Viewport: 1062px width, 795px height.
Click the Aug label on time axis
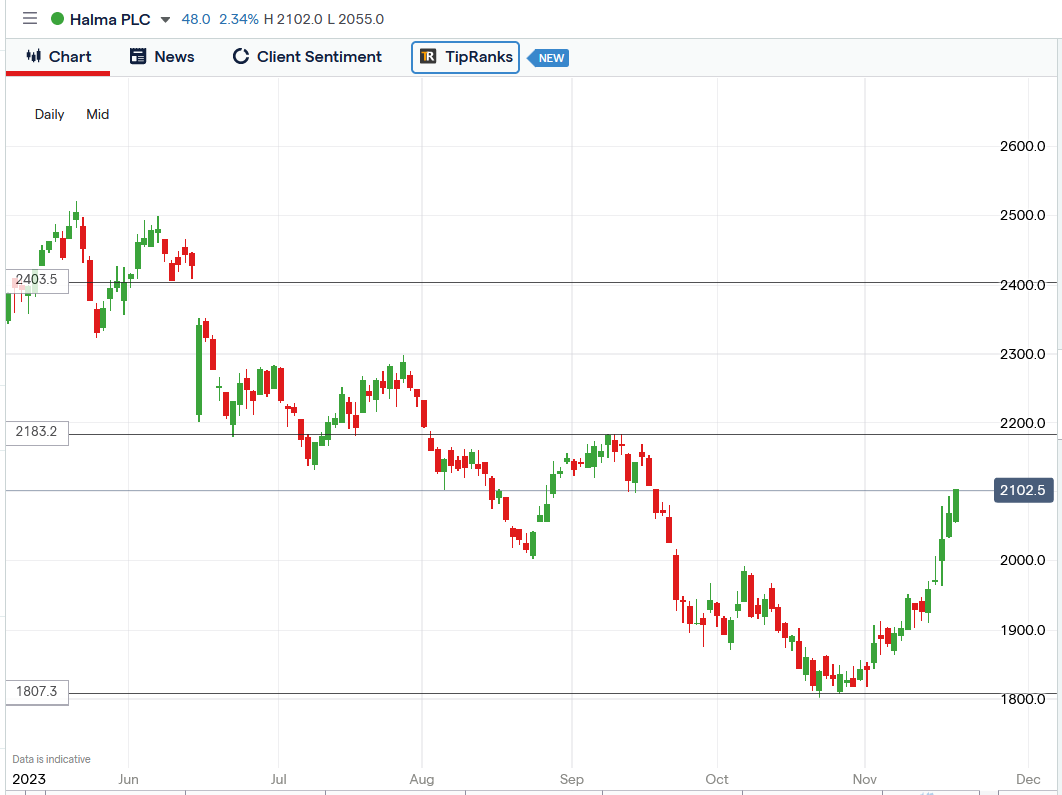click(422, 779)
